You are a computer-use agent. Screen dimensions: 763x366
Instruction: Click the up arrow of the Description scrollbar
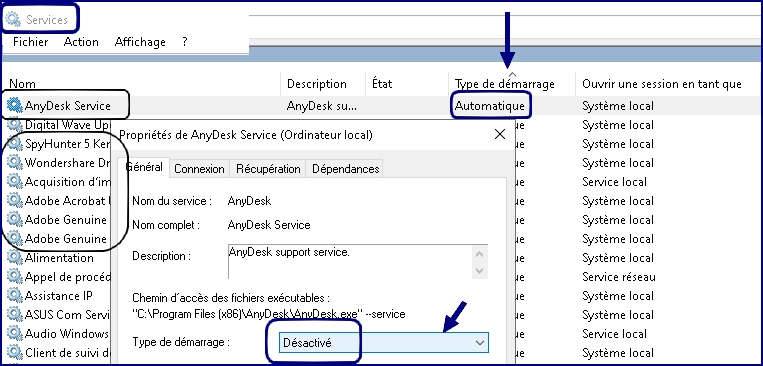(x=479, y=255)
